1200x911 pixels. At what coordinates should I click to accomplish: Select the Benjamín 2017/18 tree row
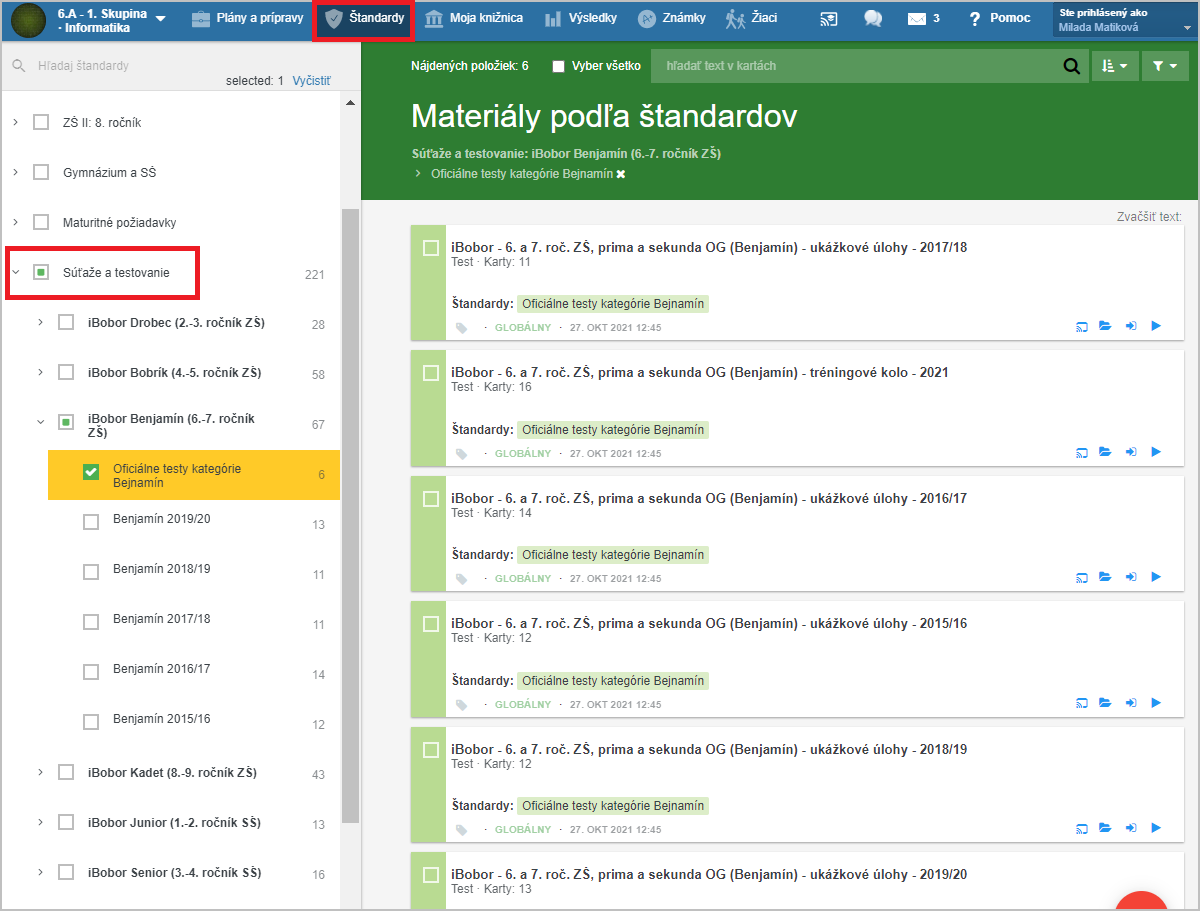(194, 621)
